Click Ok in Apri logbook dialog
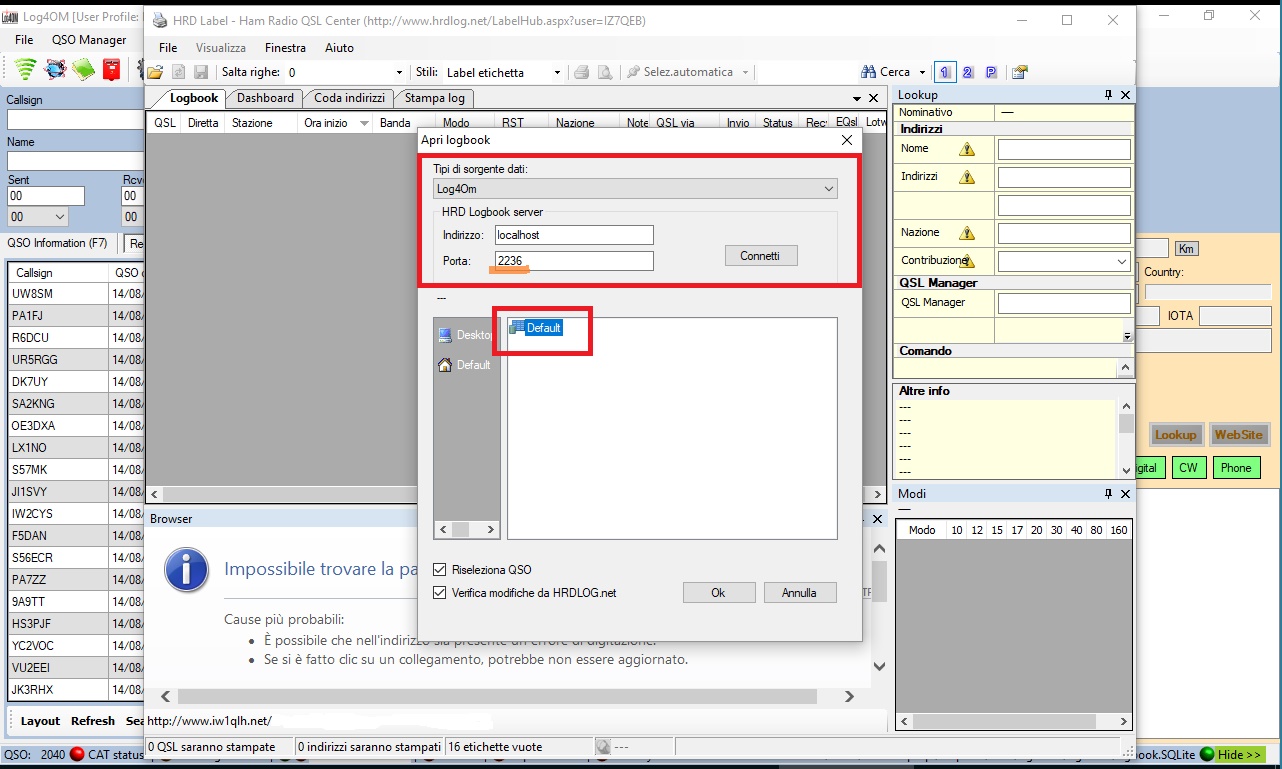 718,593
